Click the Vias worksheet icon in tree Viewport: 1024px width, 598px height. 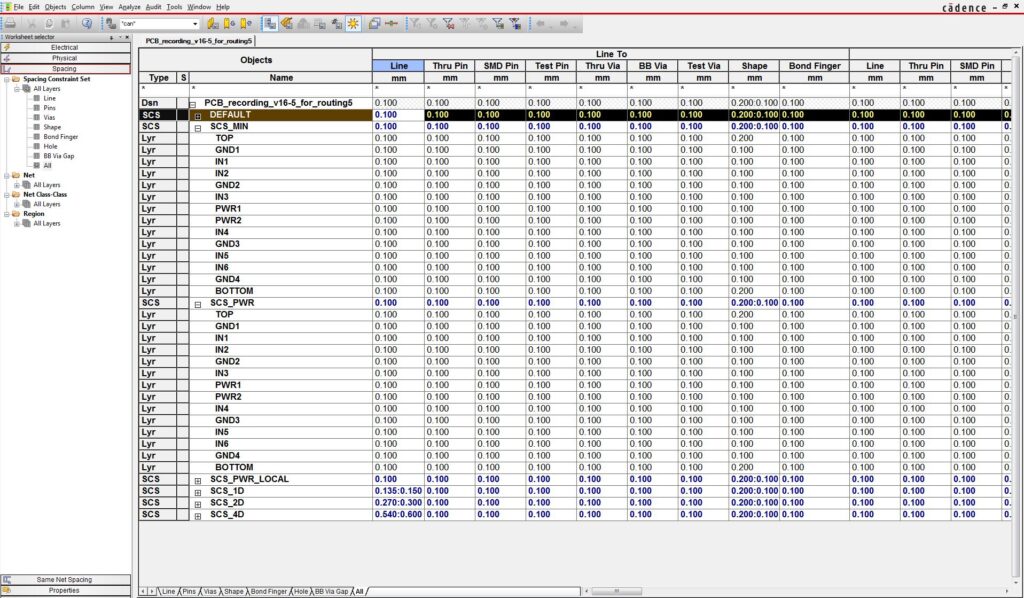click(36, 118)
